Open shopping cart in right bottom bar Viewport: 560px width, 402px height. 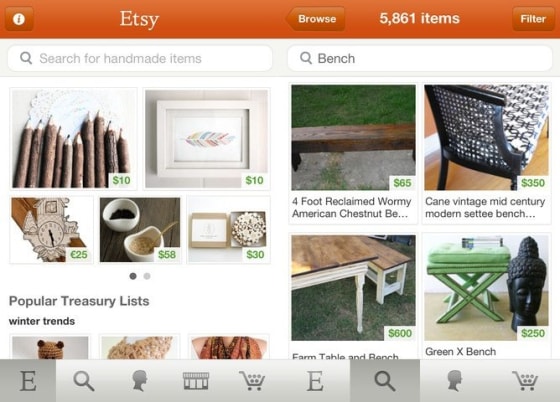tap(525, 381)
